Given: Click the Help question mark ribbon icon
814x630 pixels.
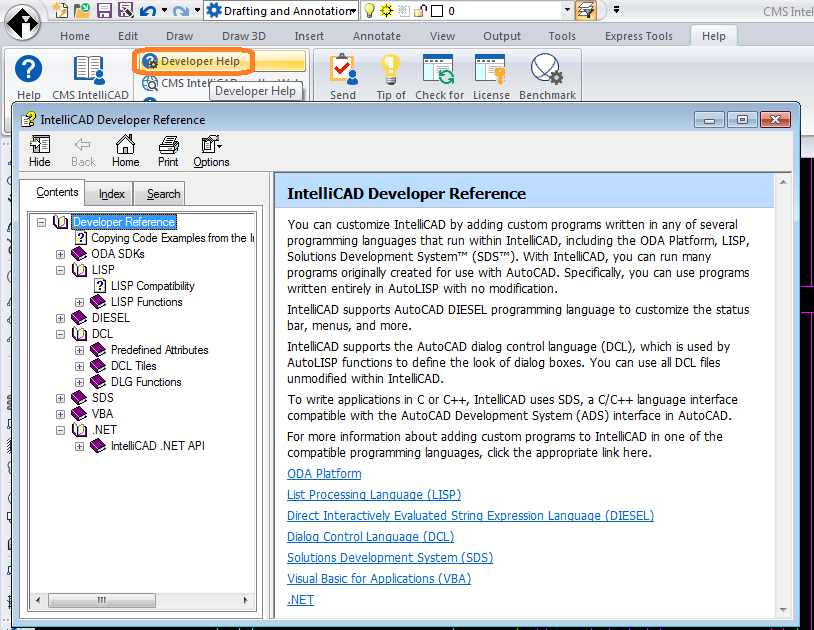Looking at the screenshot, I should click(29, 69).
